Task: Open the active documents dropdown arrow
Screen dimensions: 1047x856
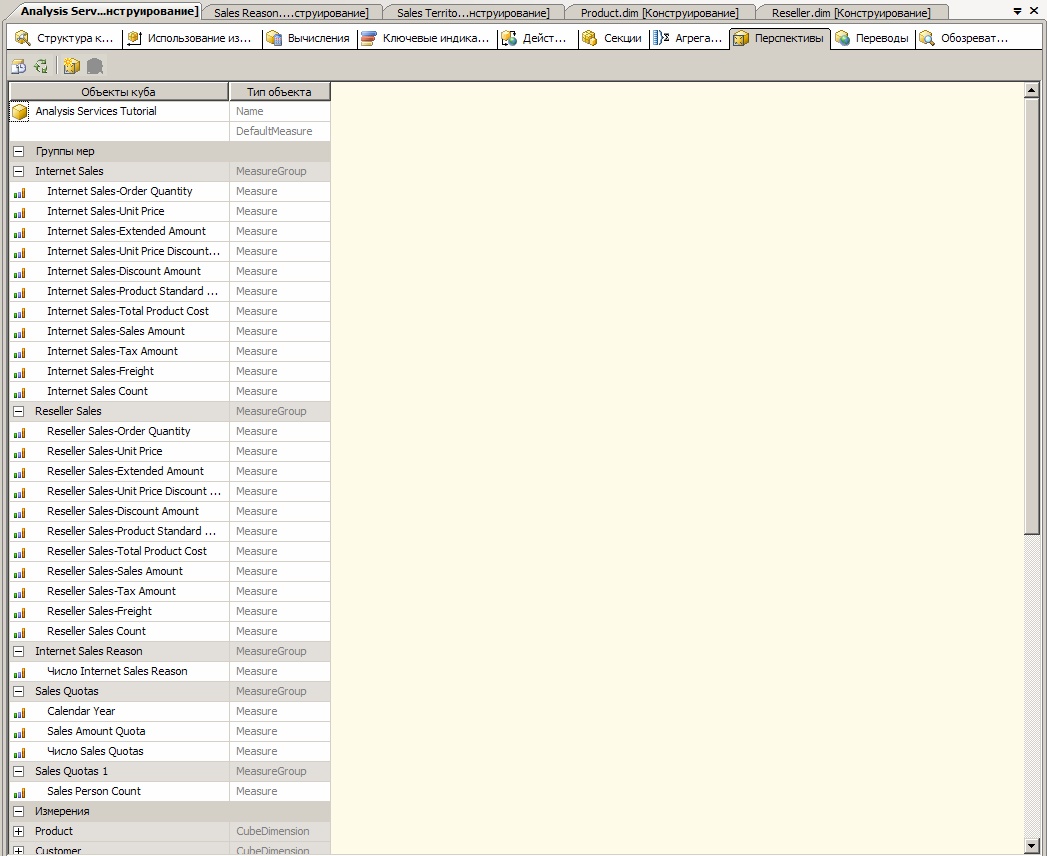Action: [1018, 11]
